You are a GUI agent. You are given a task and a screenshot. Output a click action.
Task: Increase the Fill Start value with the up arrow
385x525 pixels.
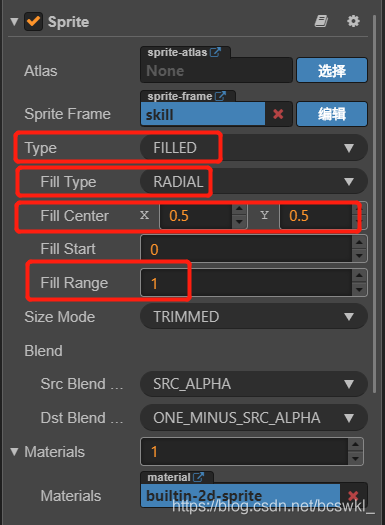pos(359,242)
